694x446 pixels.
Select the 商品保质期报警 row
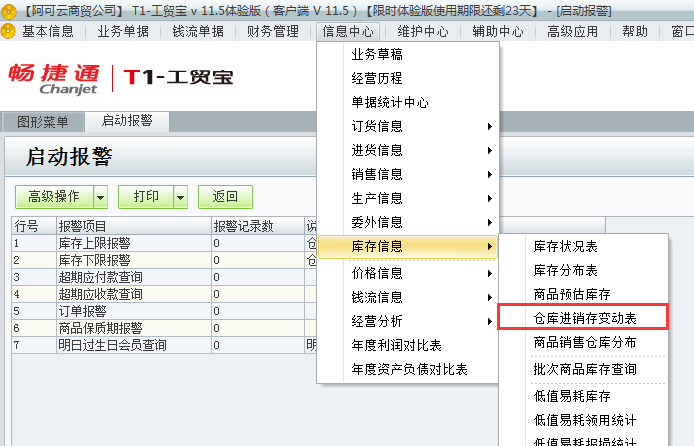164,328
